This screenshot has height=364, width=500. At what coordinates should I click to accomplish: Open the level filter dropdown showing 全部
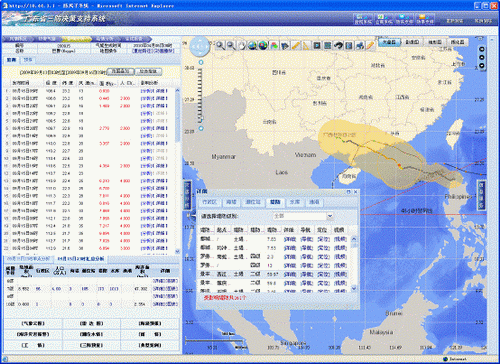[x=330, y=216]
